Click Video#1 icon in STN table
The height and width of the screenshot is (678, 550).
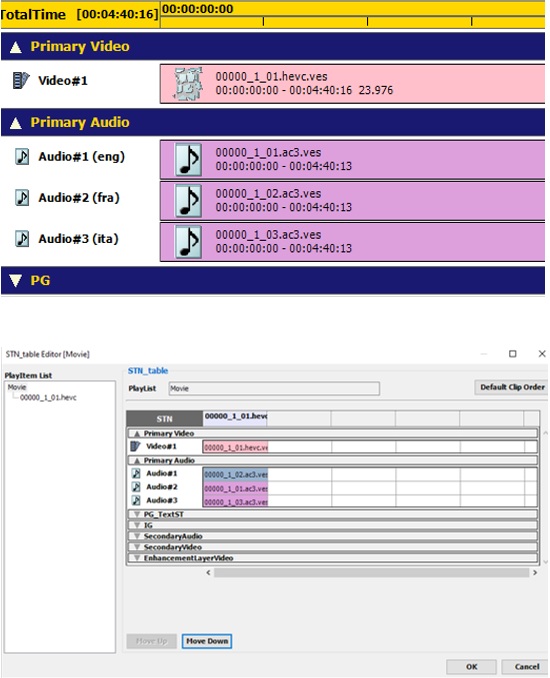pos(135,446)
